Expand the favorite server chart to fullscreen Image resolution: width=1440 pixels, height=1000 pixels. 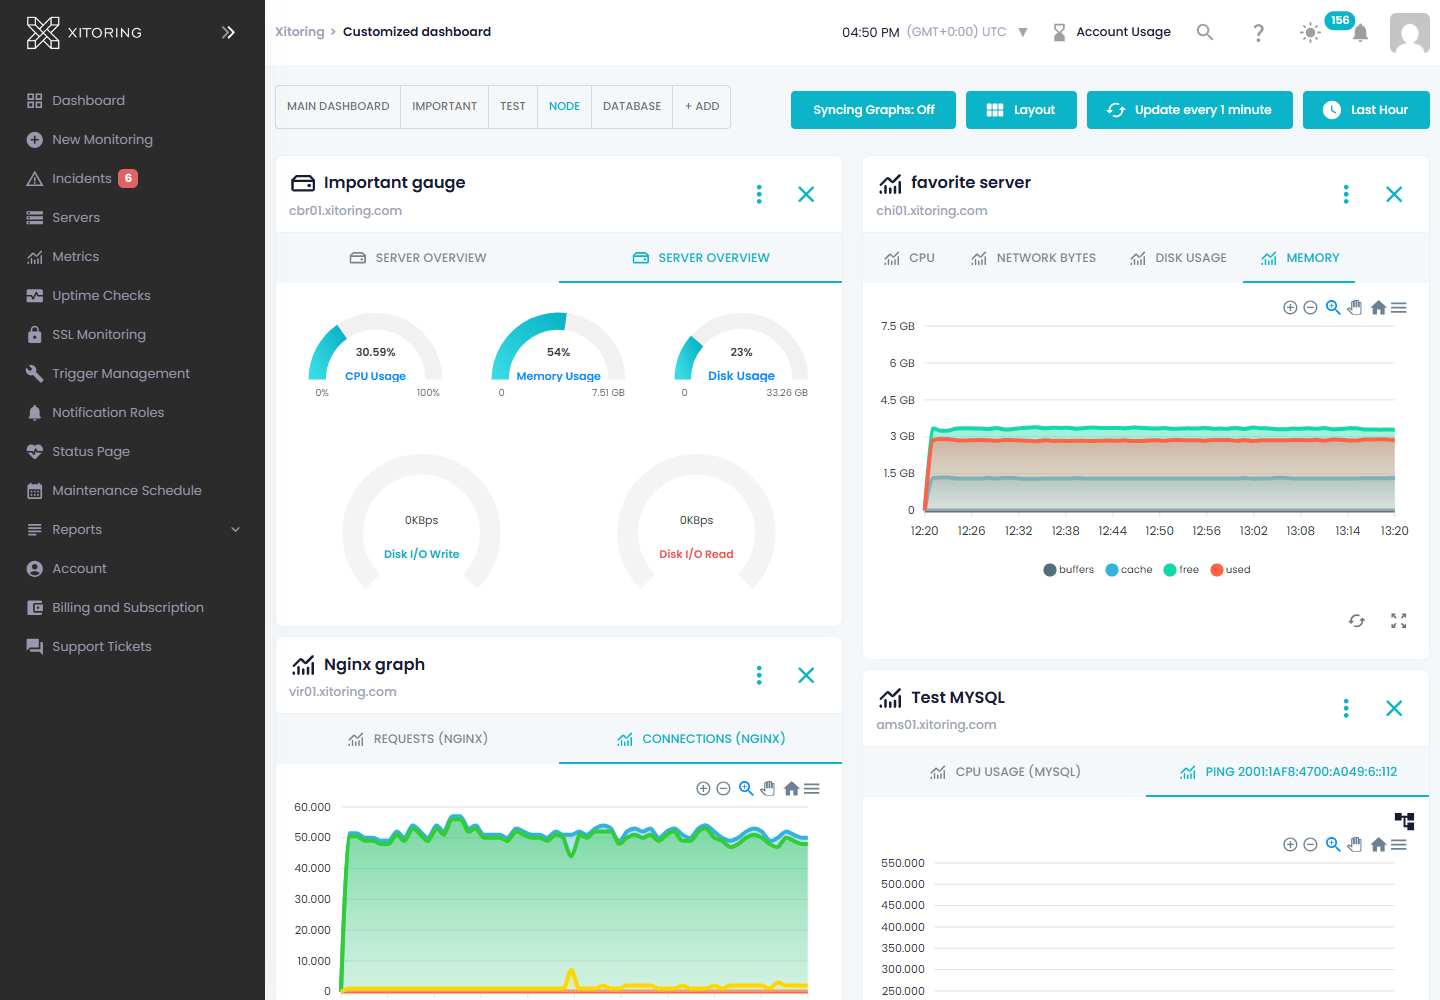[x=1398, y=621]
